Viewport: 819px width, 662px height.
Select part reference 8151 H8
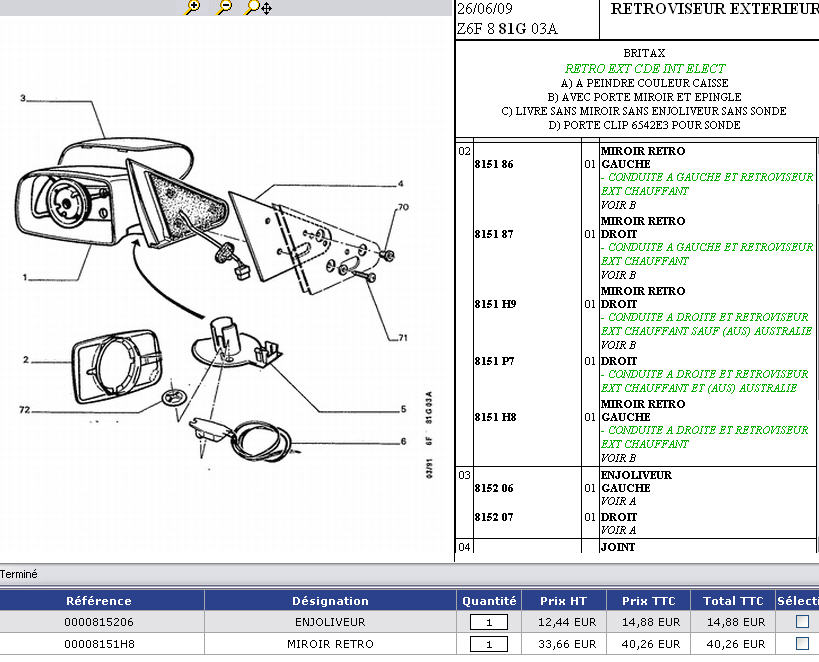(494, 417)
